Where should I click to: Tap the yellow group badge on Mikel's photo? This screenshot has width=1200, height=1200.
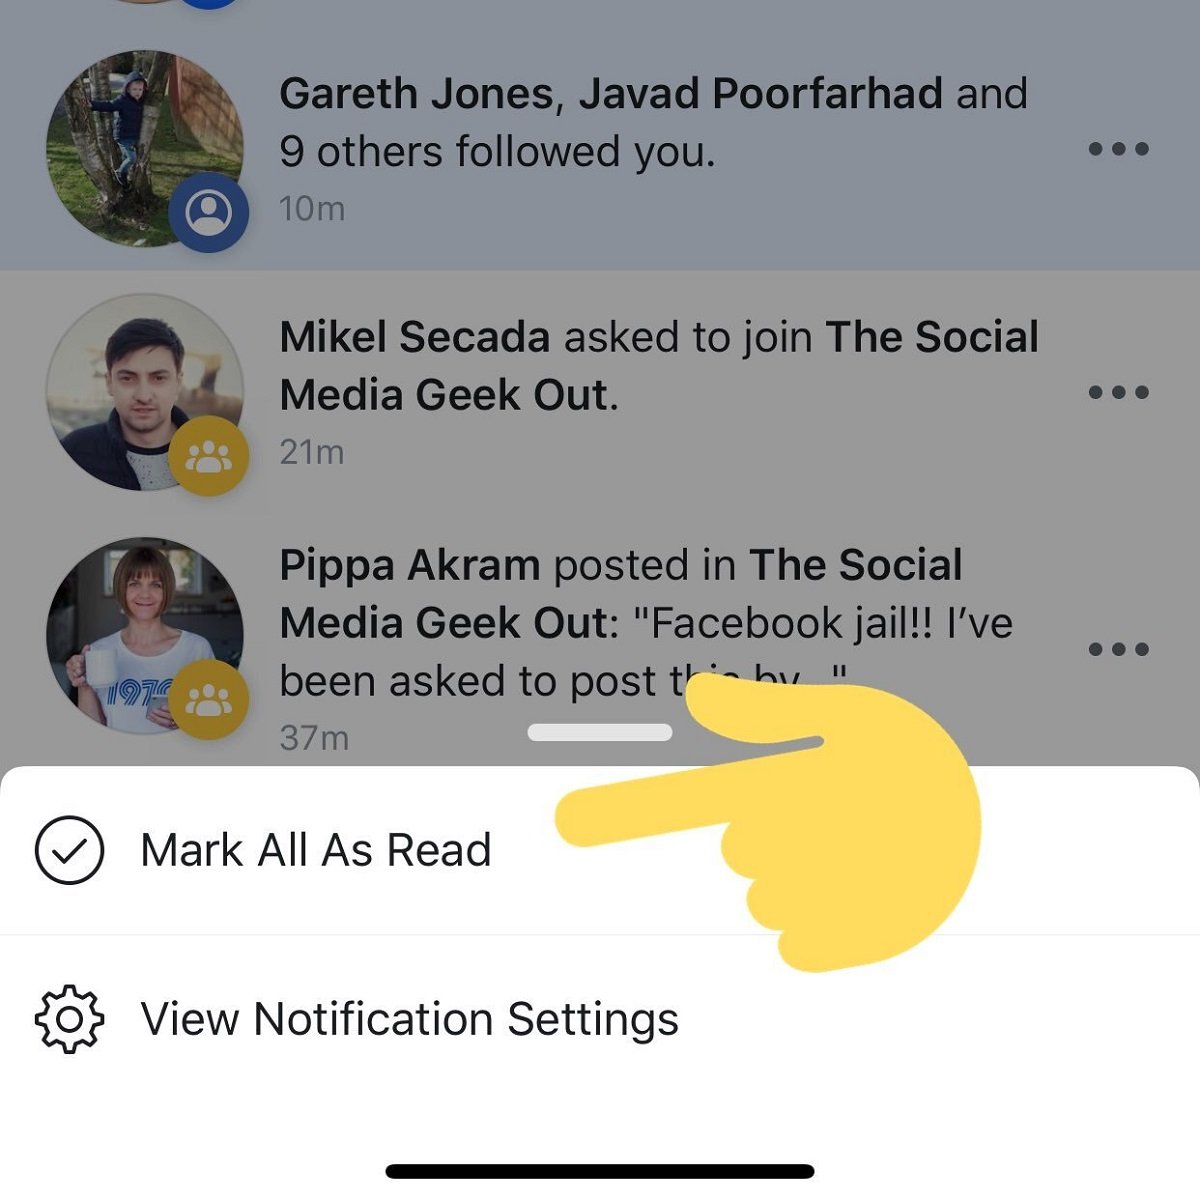[x=208, y=457]
